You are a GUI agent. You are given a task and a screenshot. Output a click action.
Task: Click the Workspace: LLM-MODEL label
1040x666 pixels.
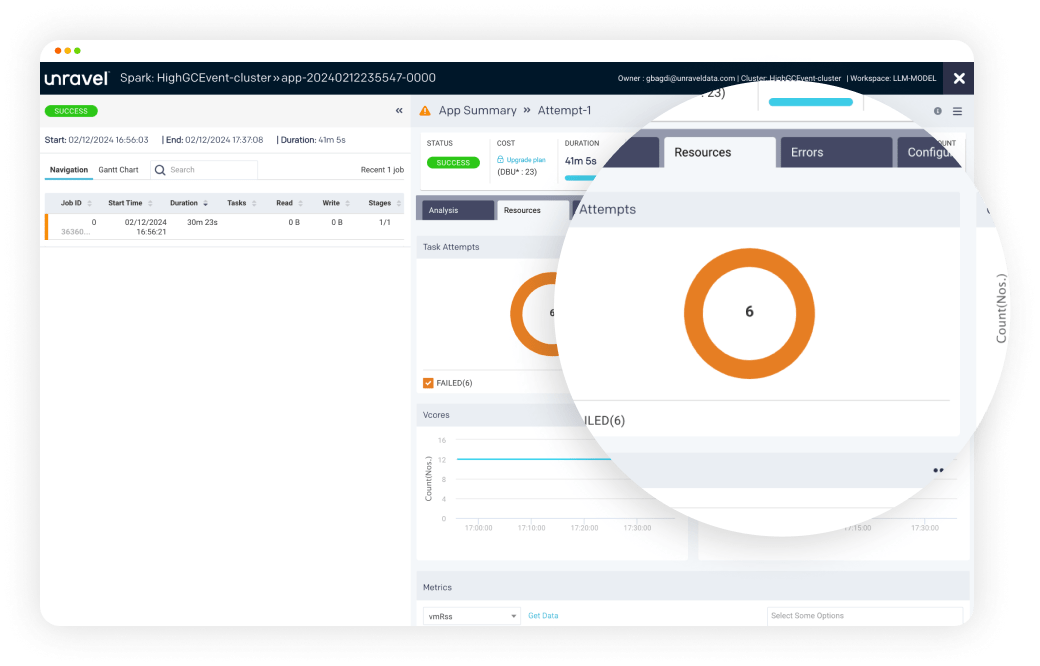click(893, 78)
